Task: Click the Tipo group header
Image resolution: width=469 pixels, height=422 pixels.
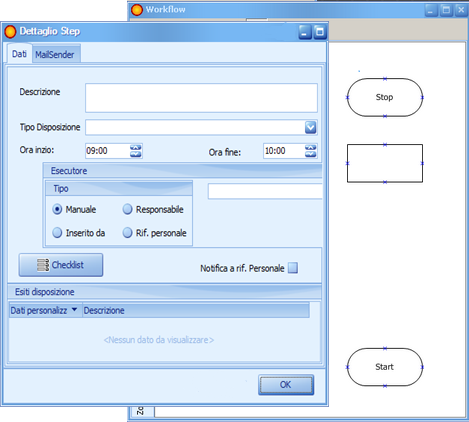Action: tap(119, 189)
